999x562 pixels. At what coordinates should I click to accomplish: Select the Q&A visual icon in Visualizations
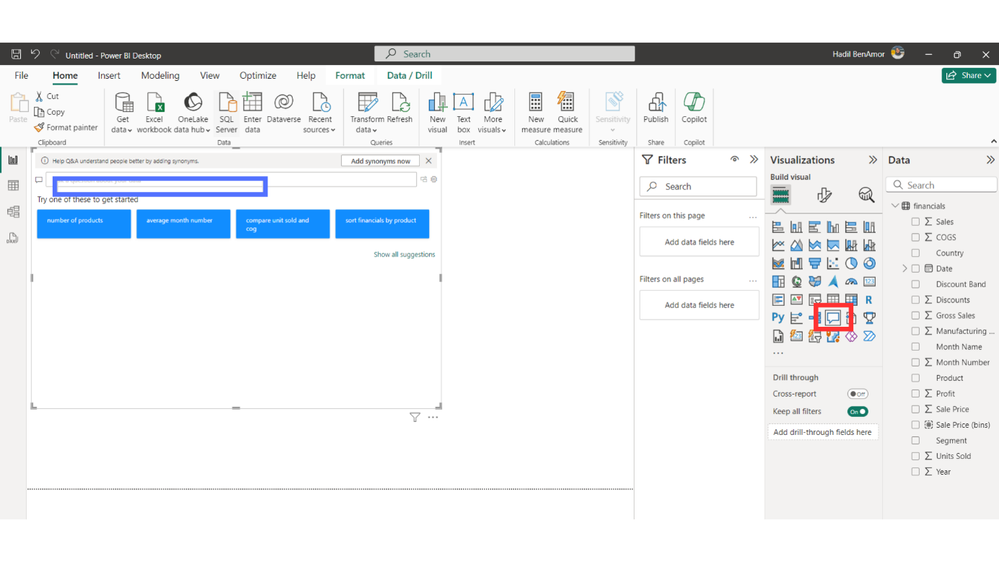click(833, 317)
